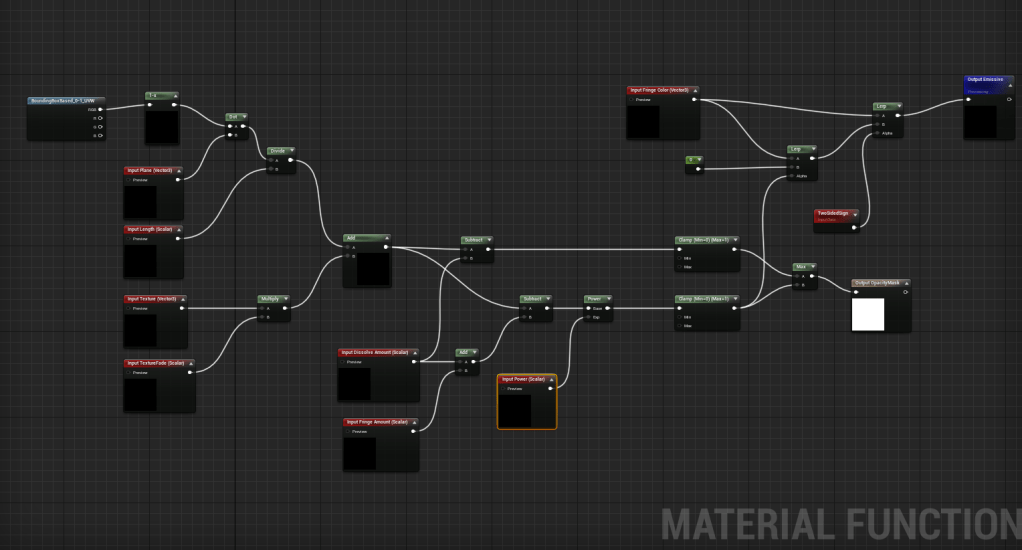This screenshot has width=1022, height=550.
Task: Click input pin B on the Max node
Action: point(796,285)
